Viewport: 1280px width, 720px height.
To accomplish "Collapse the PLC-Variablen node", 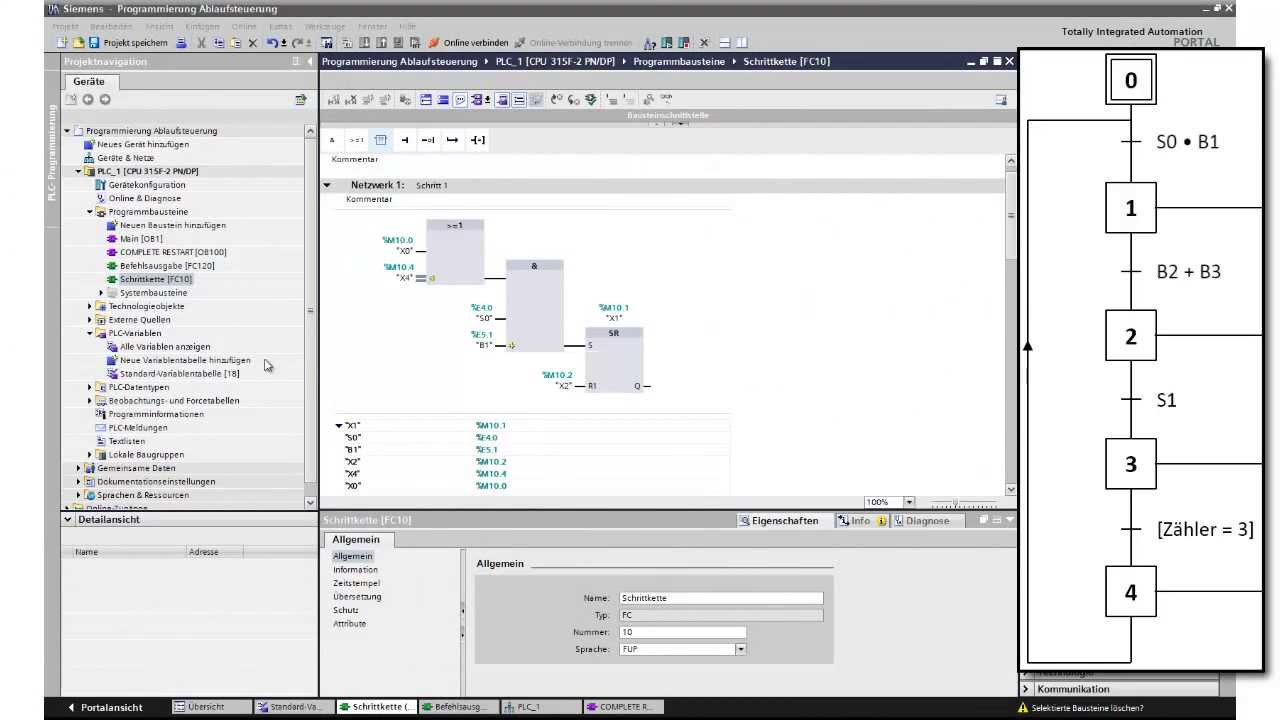I will [x=90, y=333].
